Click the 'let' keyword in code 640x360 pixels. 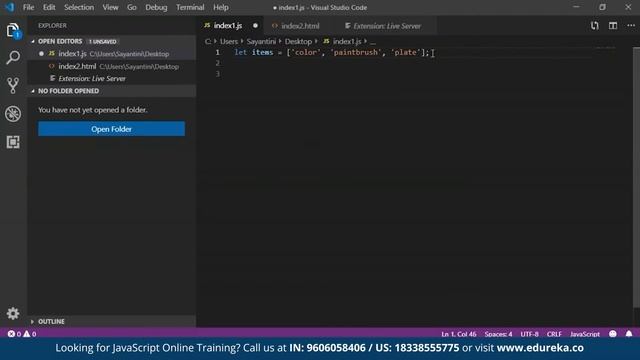240,52
